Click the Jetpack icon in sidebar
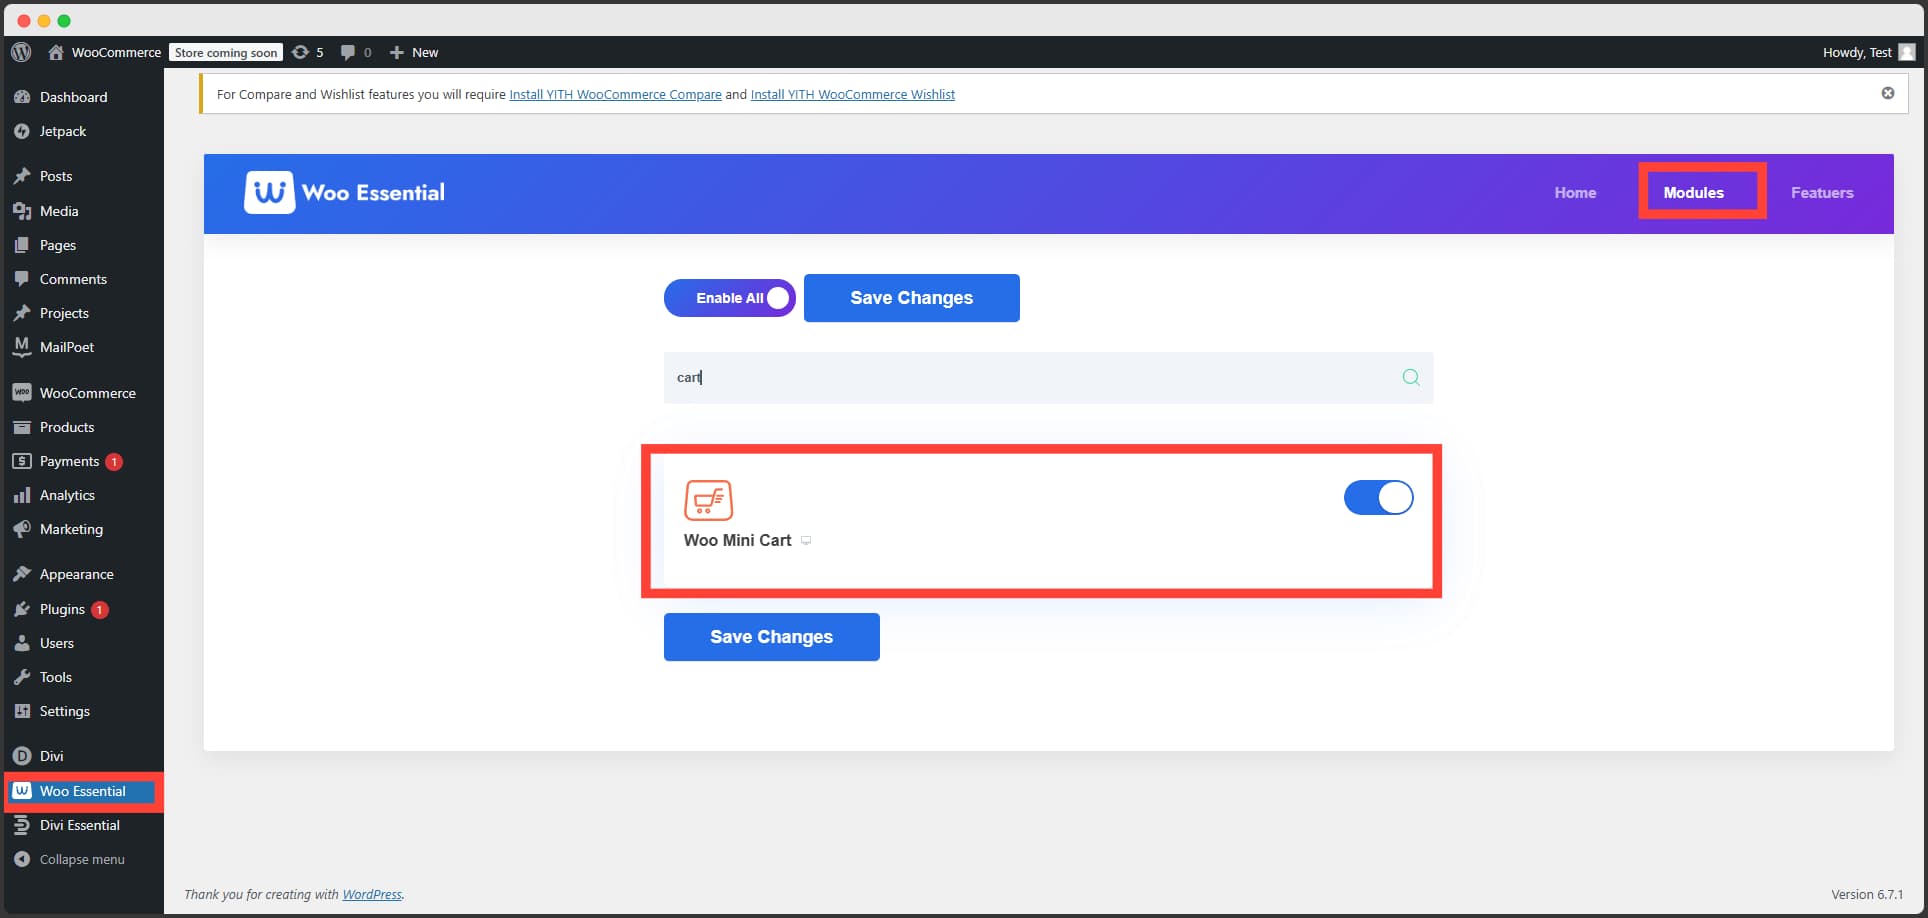Screen dimensions: 1928x918 22,131
